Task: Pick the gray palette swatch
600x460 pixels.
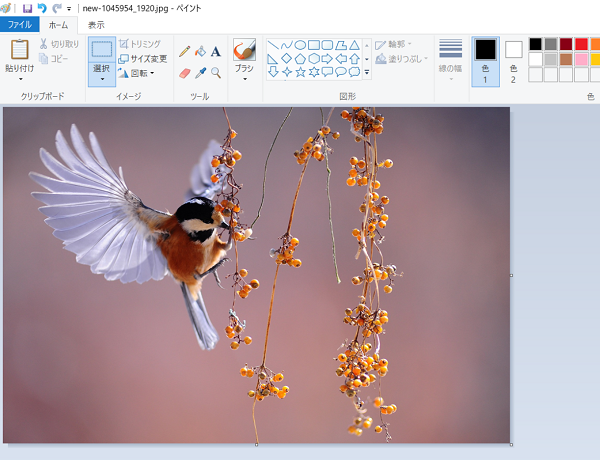Action: point(551,44)
